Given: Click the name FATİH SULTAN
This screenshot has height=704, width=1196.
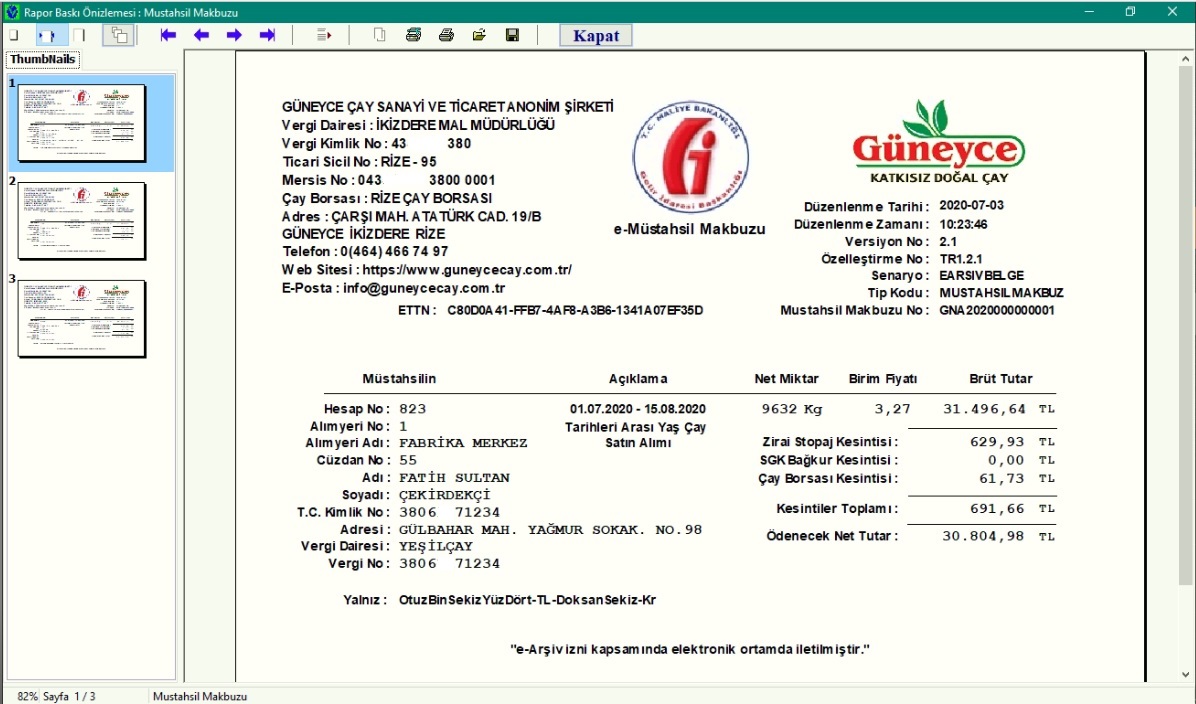Looking at the screenshot, I should (455, 477).
